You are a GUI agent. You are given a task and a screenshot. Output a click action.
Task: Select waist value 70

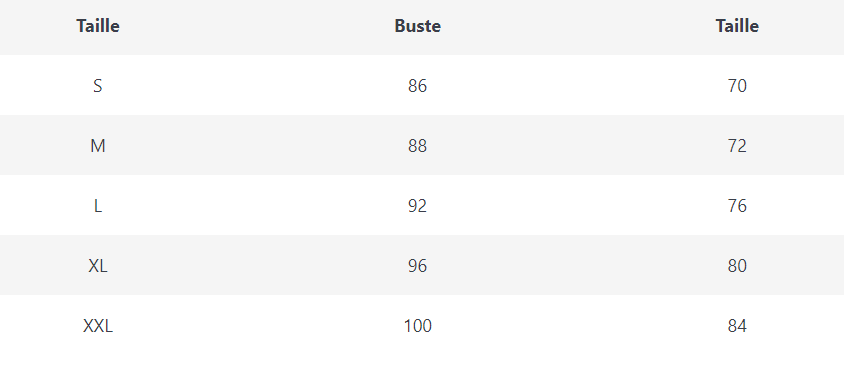pos(737,86)
